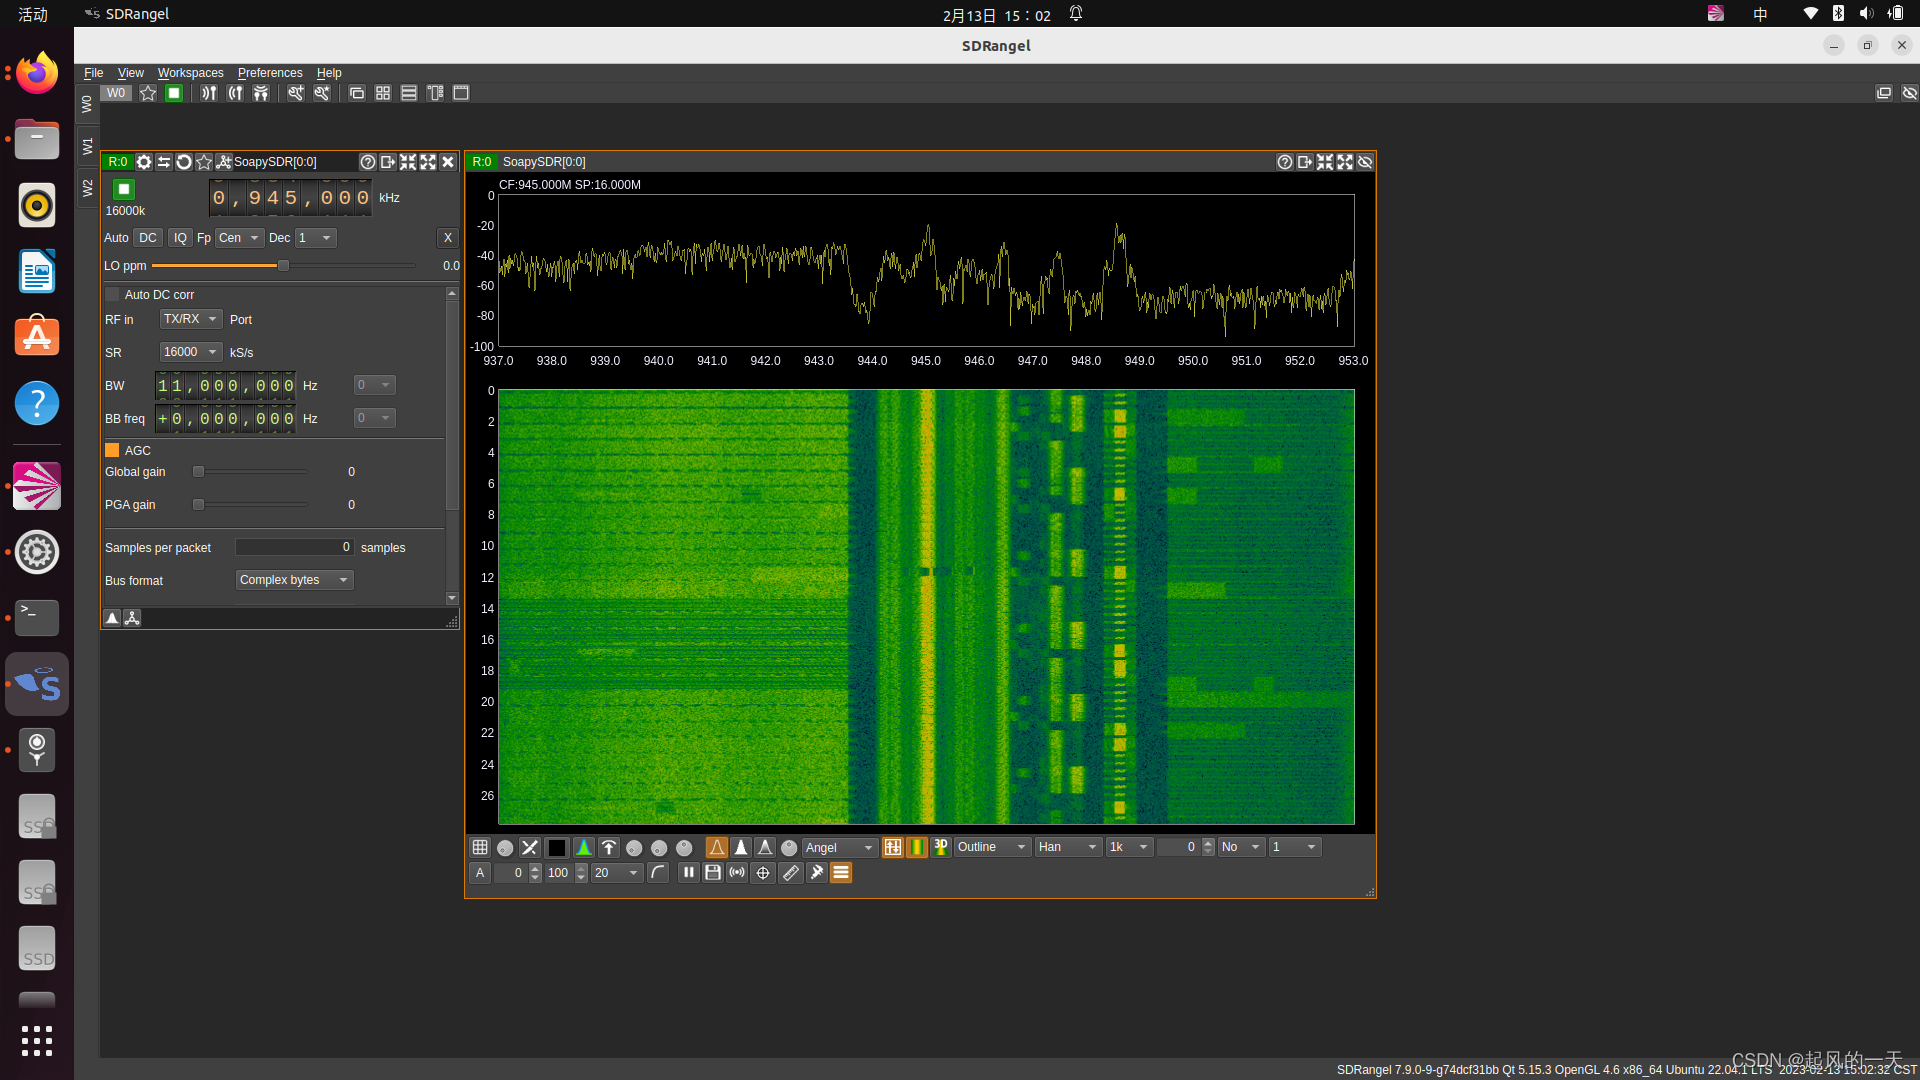Click the LO ppm slider handle

point(283,266)
